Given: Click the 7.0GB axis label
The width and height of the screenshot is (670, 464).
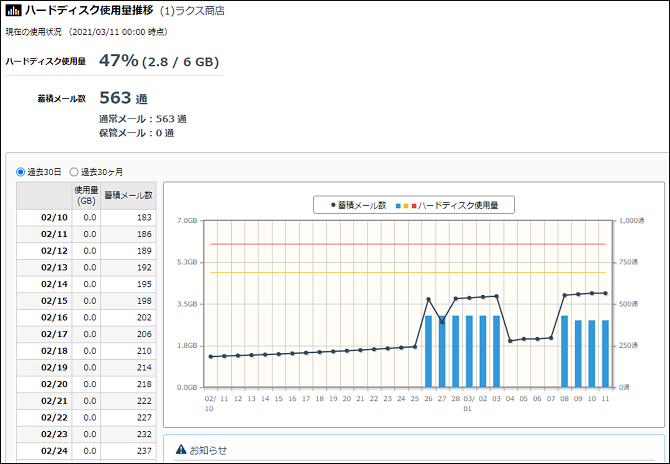Looking at the screenshot, I should pyautogui.click(x=187, y=220).
